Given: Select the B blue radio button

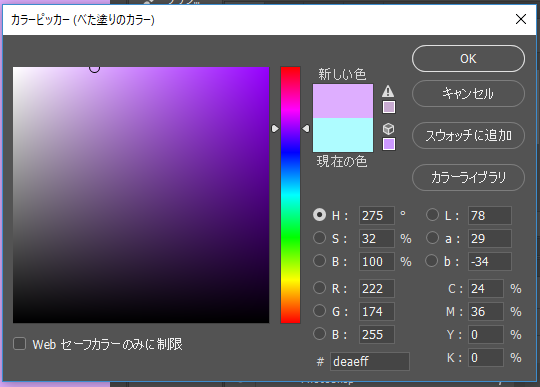Looking at the screenshot, I should point(320,334).
